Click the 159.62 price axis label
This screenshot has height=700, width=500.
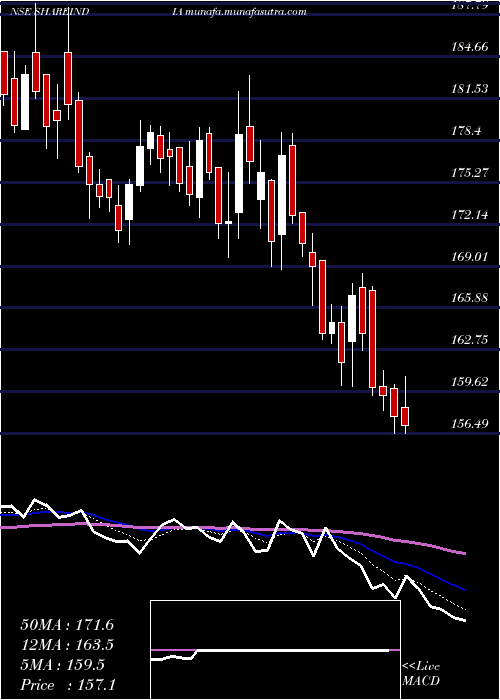click(x=470, y=381)
